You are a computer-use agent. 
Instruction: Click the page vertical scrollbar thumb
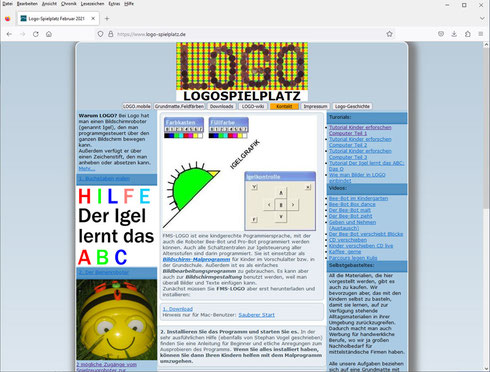point(486,128)
